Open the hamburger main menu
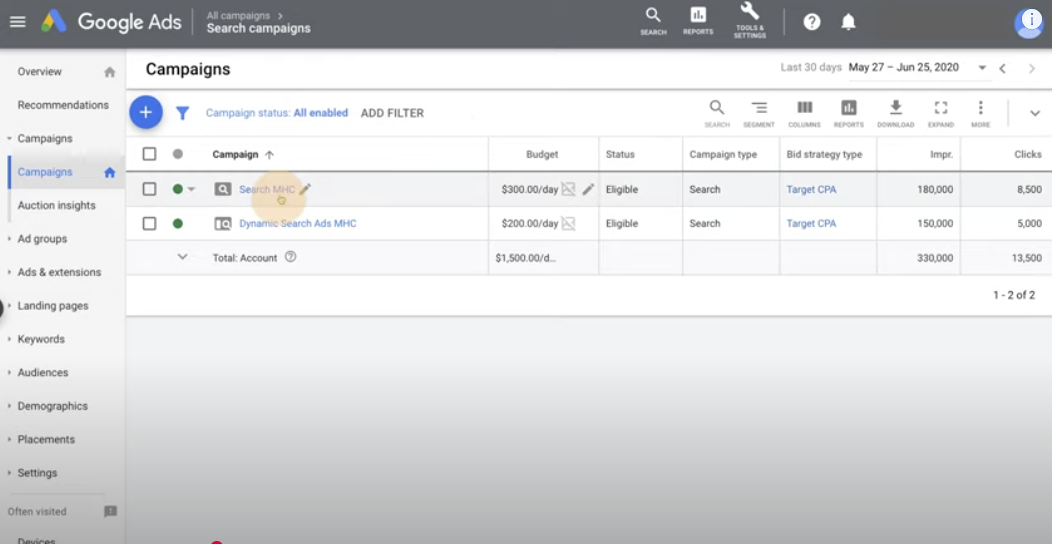This screenshot has width=1052, height=544. pyautogui.click(x=17, y=22)
